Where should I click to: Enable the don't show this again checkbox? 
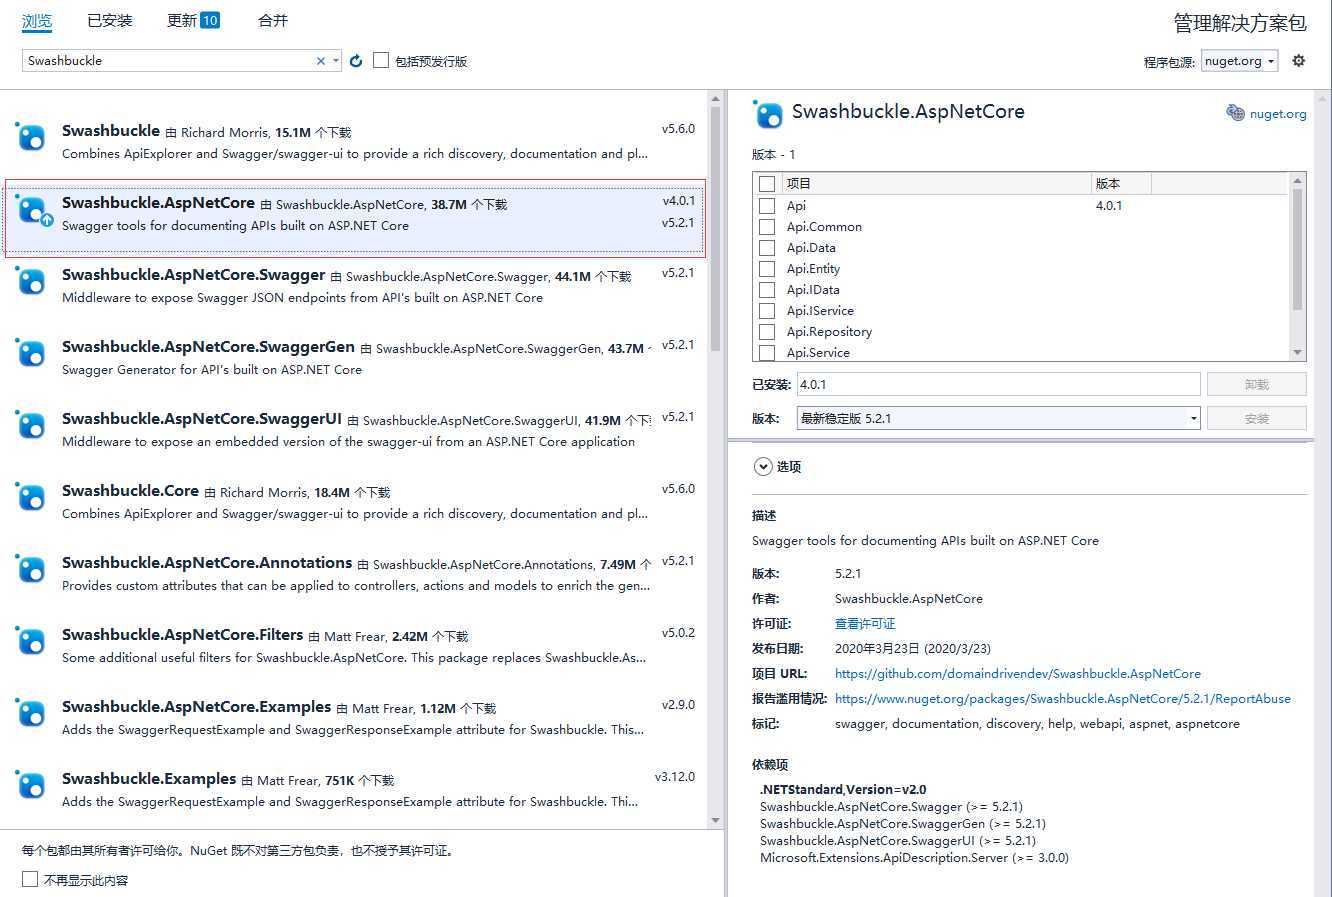click(x=30, y=879)
